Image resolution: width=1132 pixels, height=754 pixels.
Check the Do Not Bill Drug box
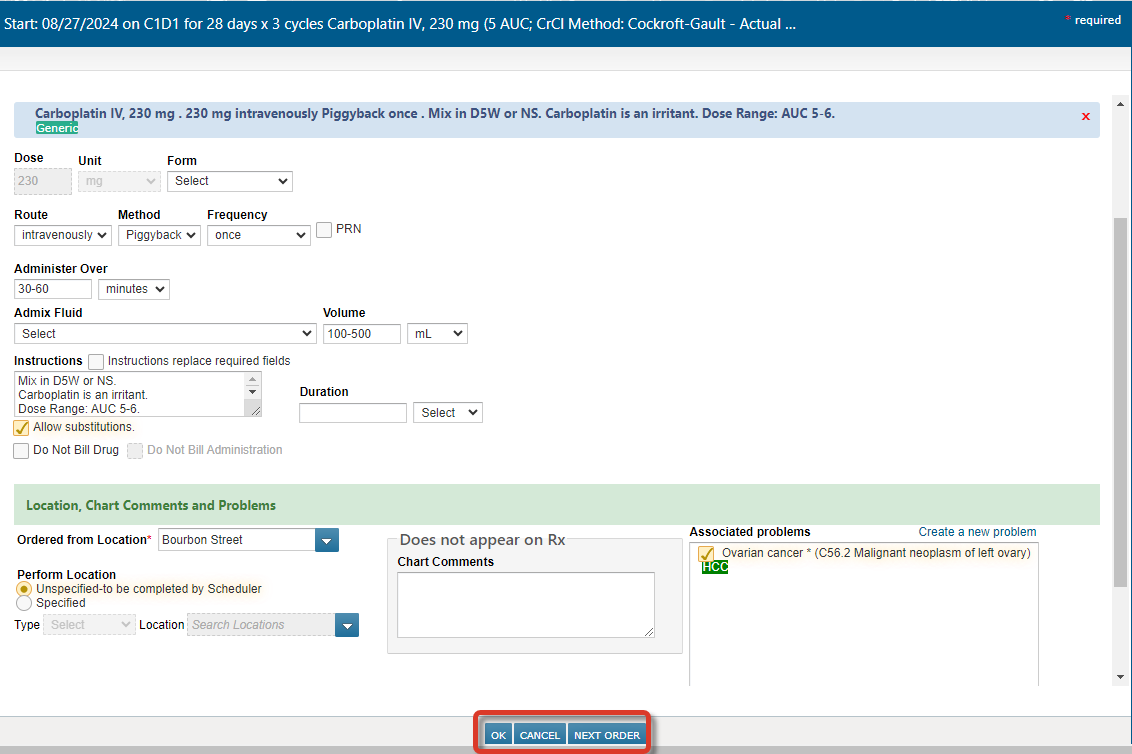pyautogui.click(x=22, y=451)
